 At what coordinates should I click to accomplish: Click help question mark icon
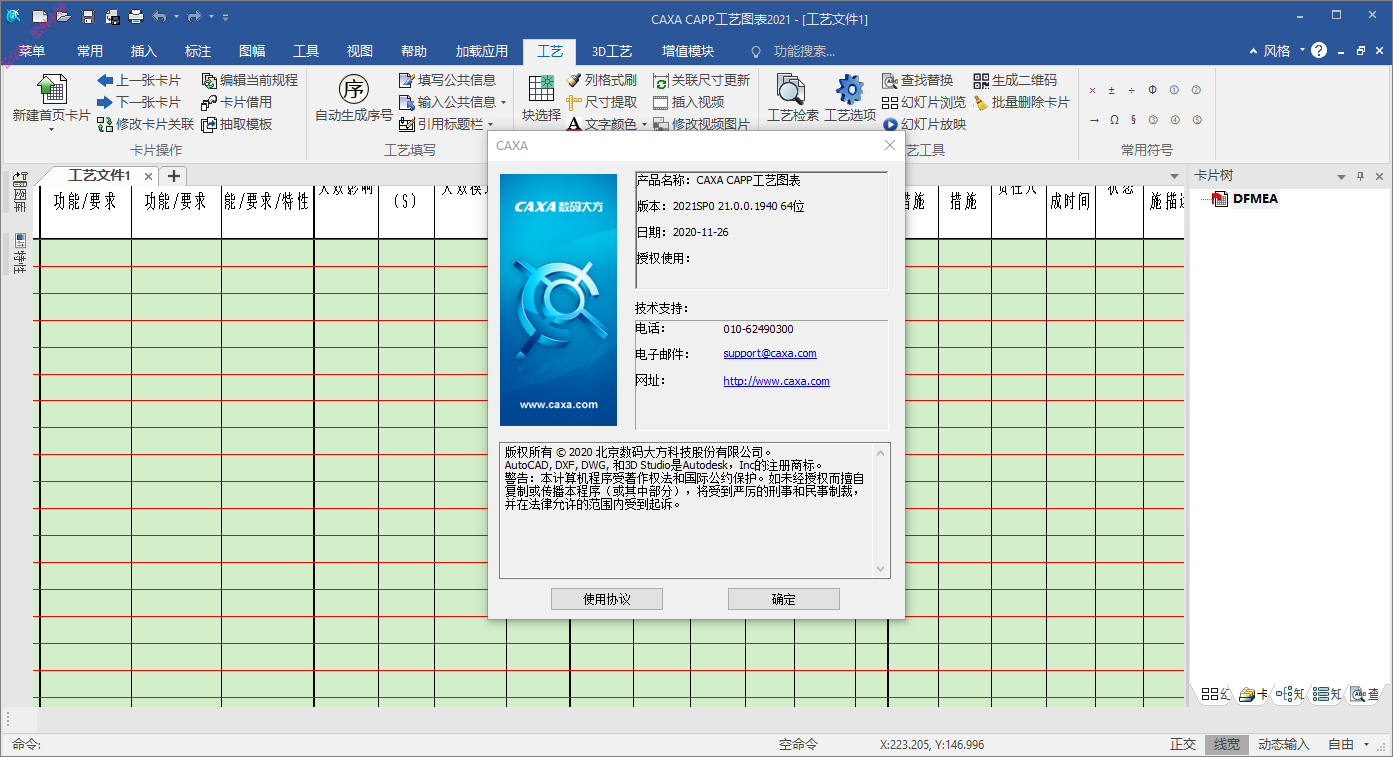pyautogui.click(x=1319, y=50)
